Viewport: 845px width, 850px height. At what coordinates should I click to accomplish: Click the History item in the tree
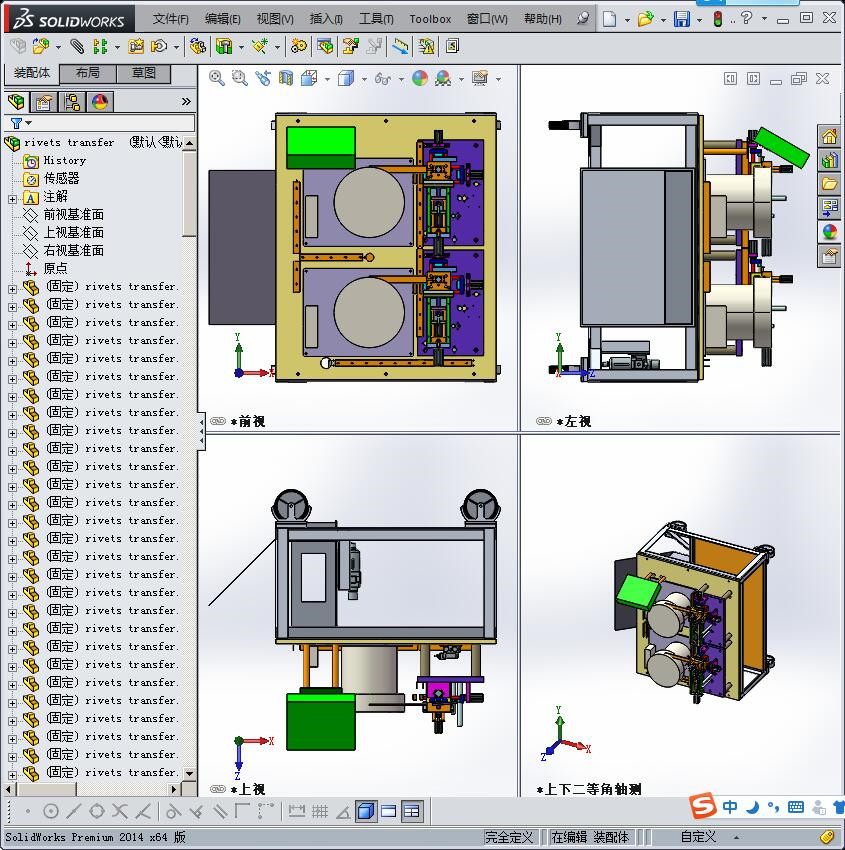64,160
